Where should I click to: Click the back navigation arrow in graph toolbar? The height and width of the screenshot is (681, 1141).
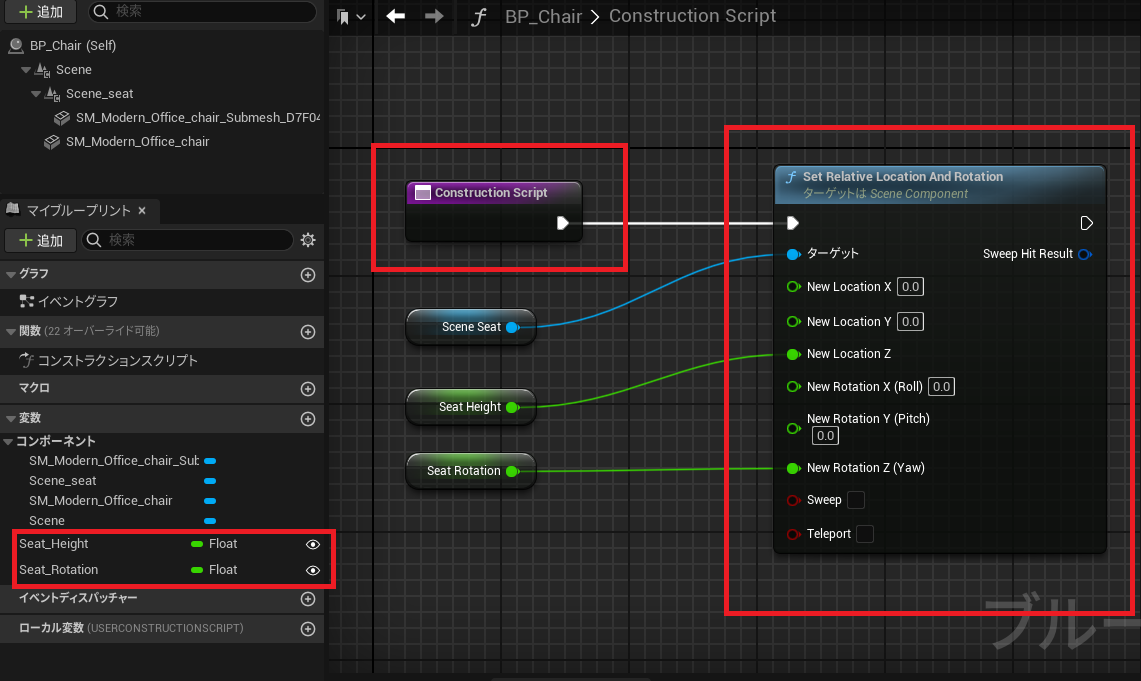[395, 17]
